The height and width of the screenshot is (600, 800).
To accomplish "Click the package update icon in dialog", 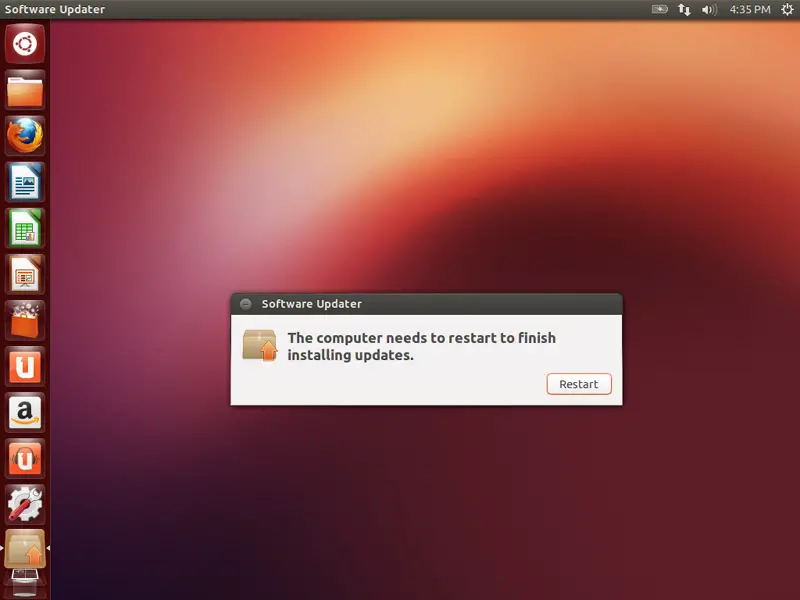I will (x=260, y=345).
